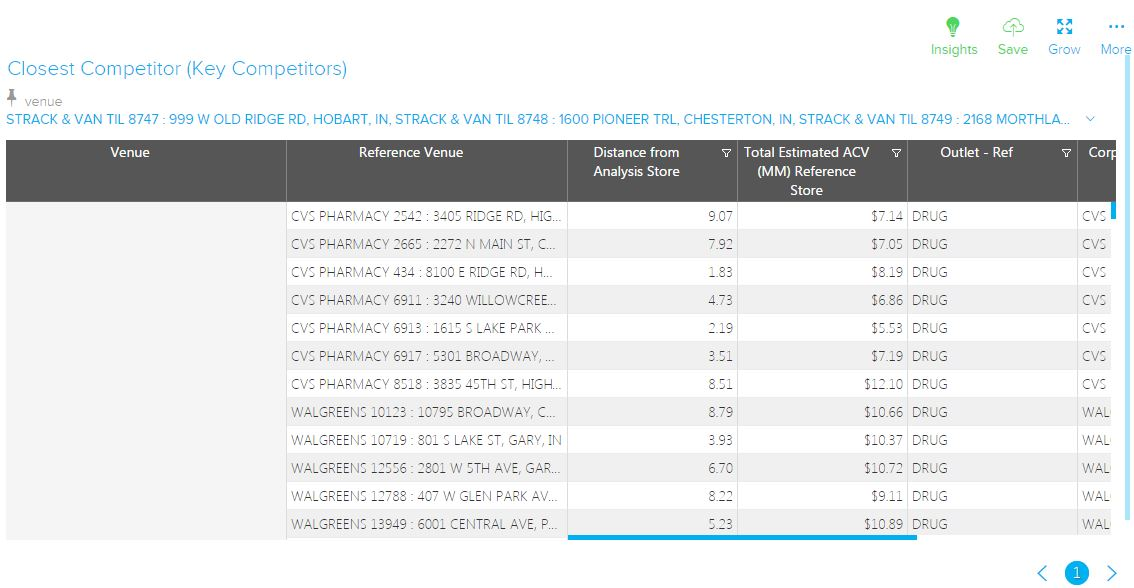Image resolution: width=1134 pixels, height=588 pixels.
Task: Open the More options ellipsis
Action: click(1116, 28)
